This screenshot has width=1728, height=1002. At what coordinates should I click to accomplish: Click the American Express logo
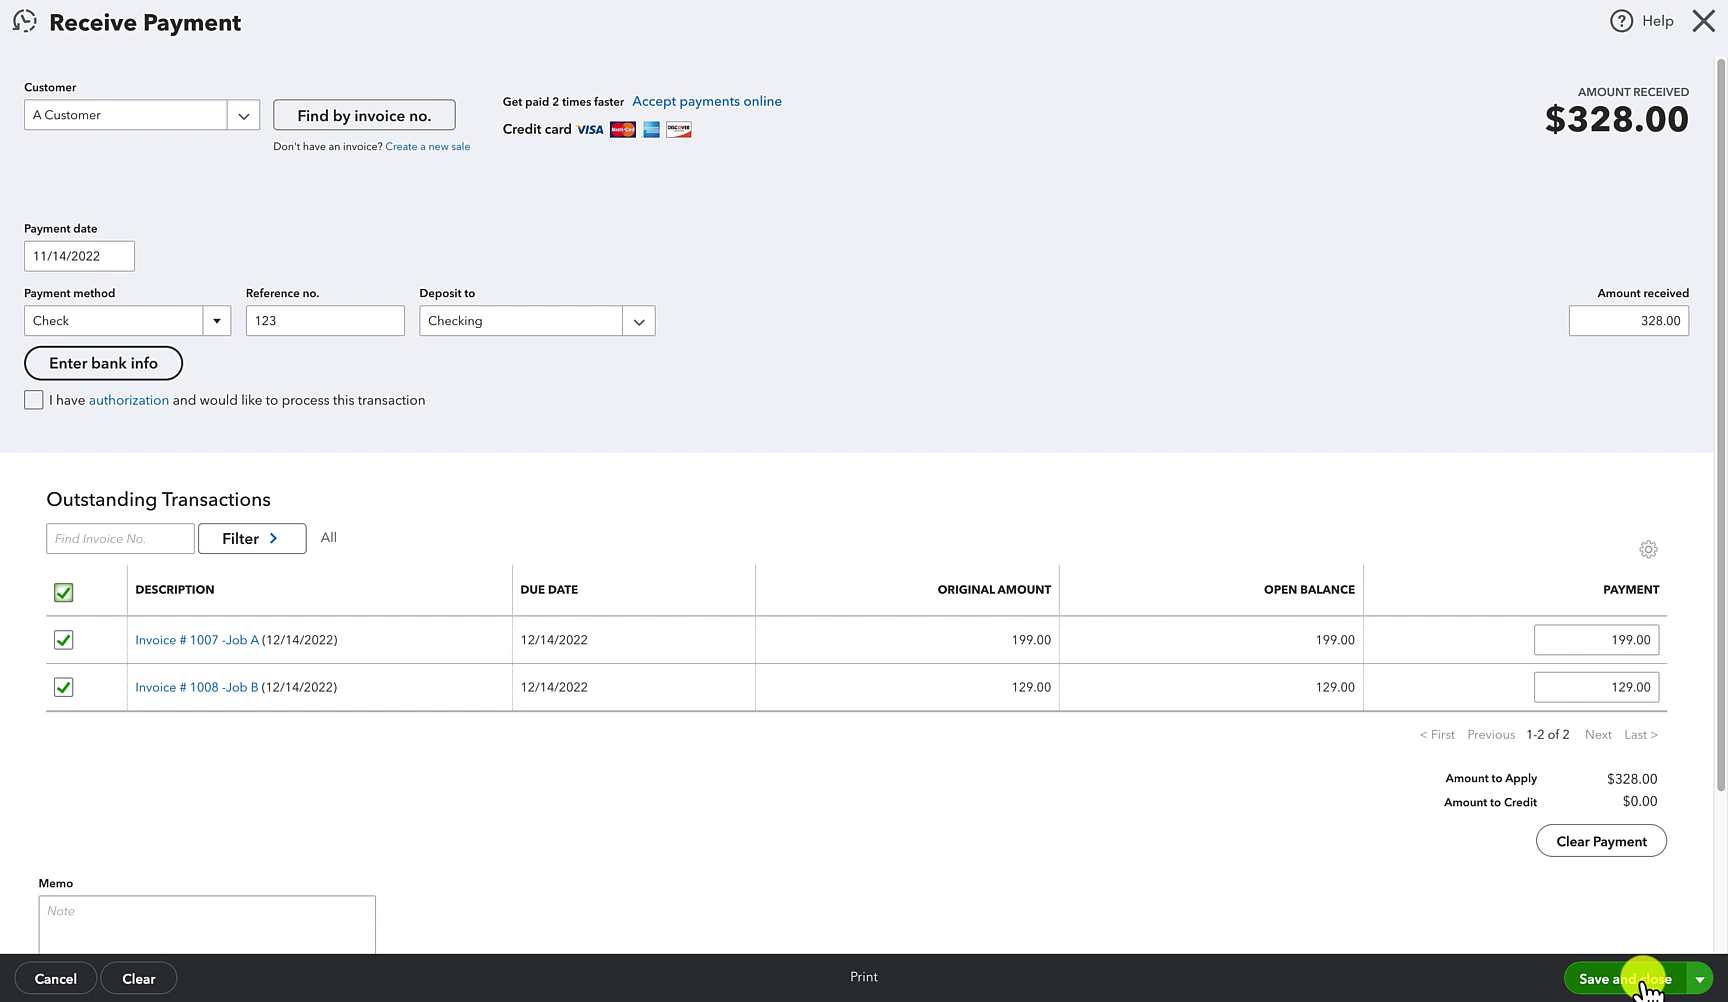(x=651, y=130)
